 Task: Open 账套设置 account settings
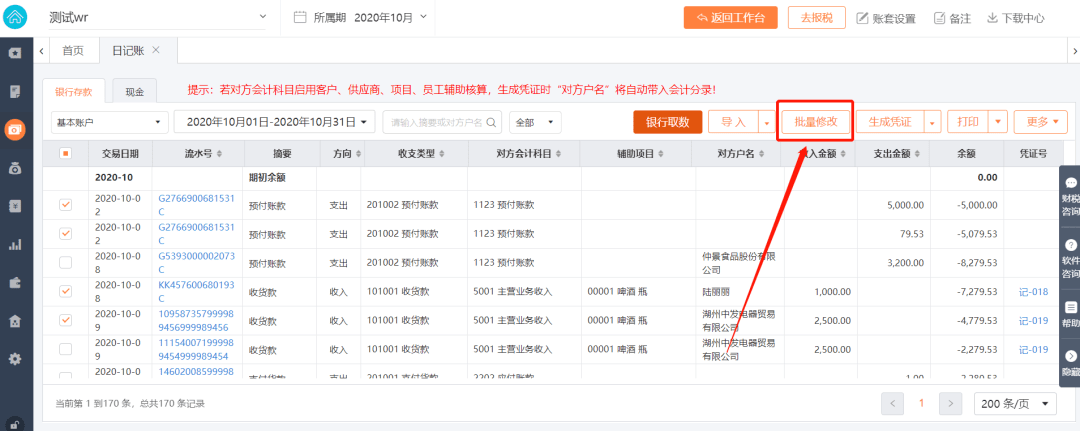[x=886, y=19]
